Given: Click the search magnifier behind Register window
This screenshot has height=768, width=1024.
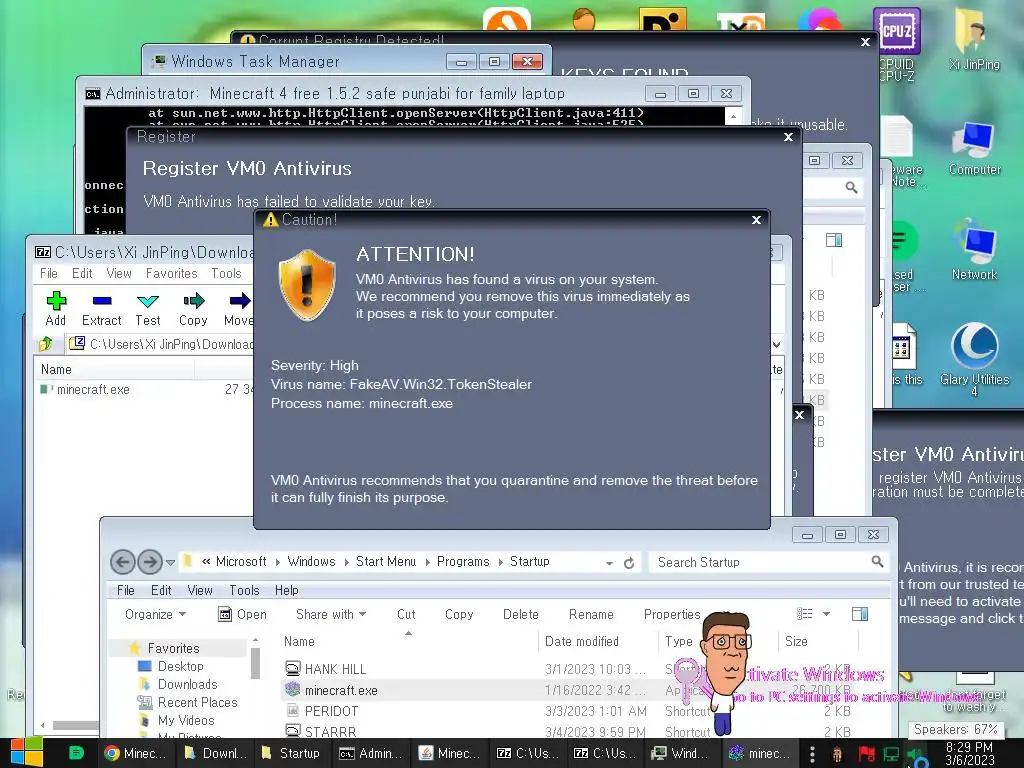Looking at the screenshot, I should point(851,187).
